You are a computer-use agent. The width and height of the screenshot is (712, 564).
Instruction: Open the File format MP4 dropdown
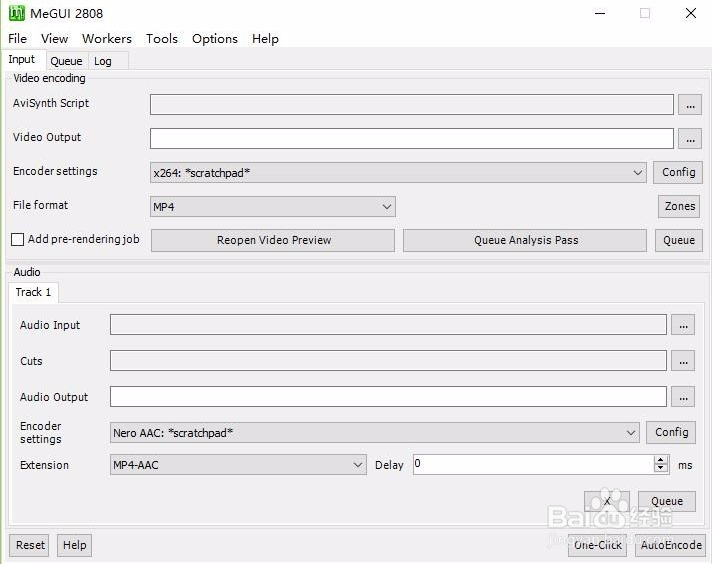point(272,207)
